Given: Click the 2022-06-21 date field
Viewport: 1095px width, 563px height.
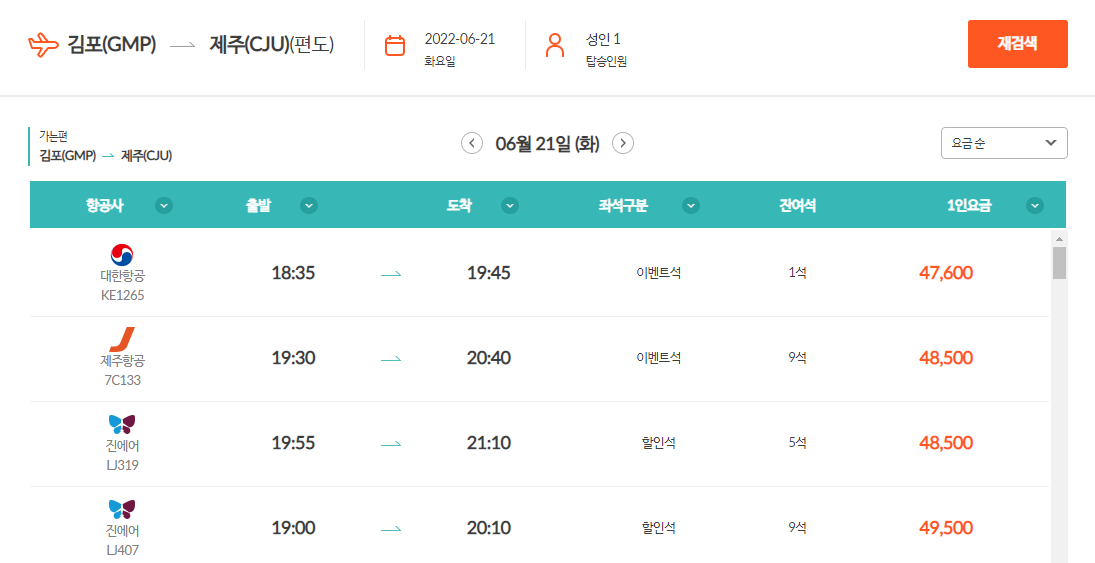Looking at the screenshot, I should coord(460,39).
